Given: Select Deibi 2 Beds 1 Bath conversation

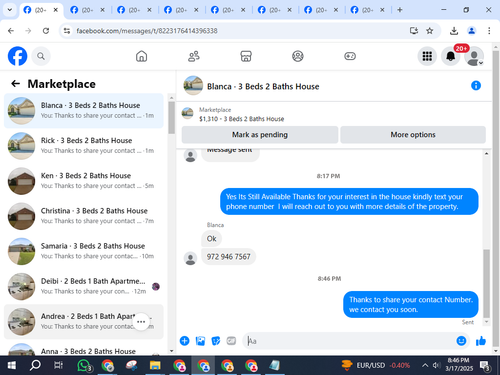Looking at the screenshot, I should (x=84, y=286).
